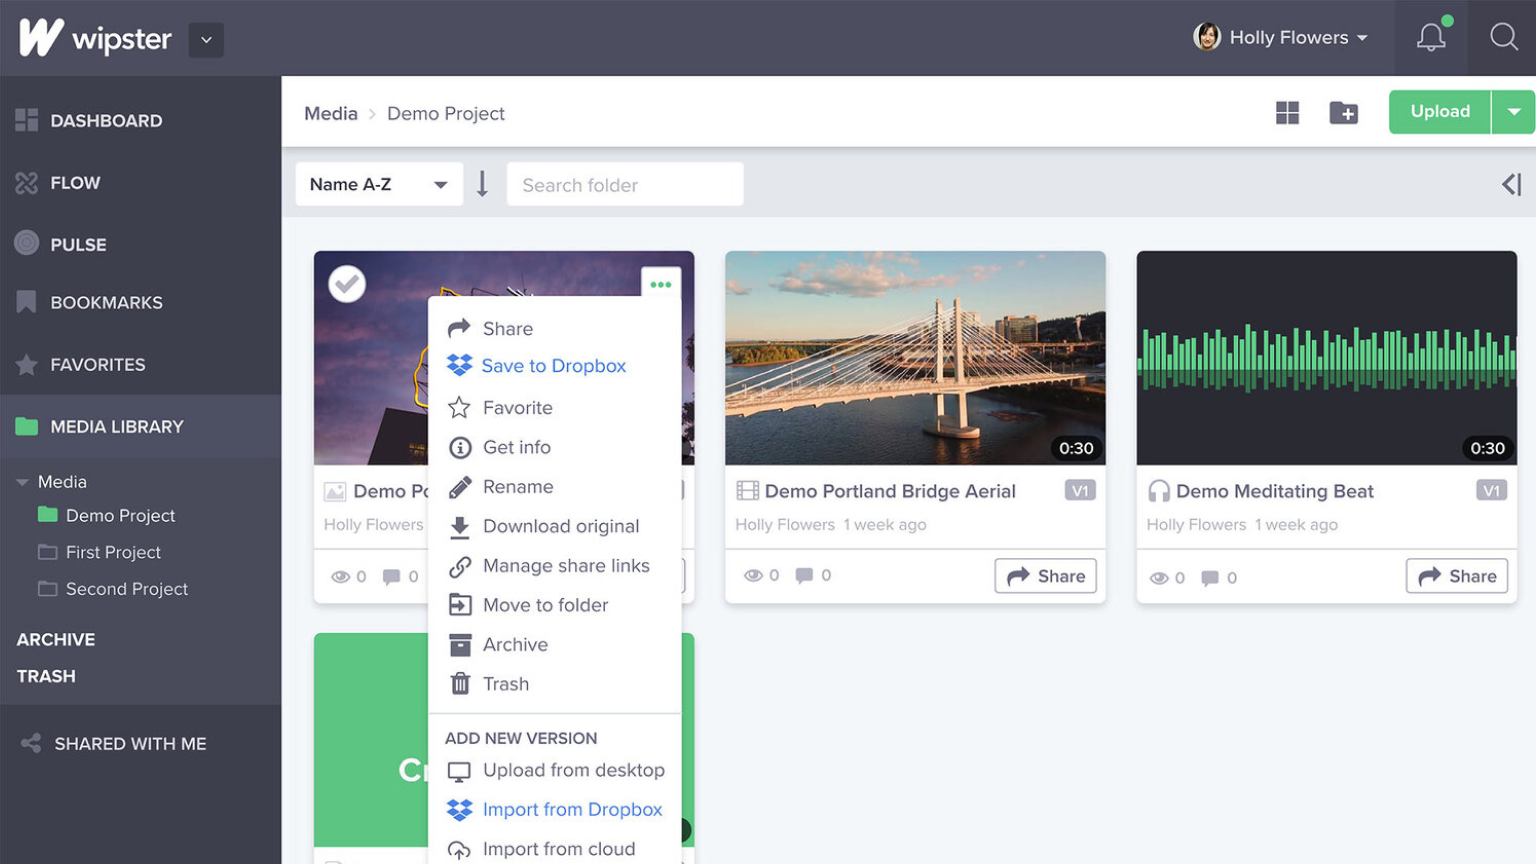1536x864 pixels.
Task: Collapse the side panel arrow icon
Action: click(x=1511, y=184)
